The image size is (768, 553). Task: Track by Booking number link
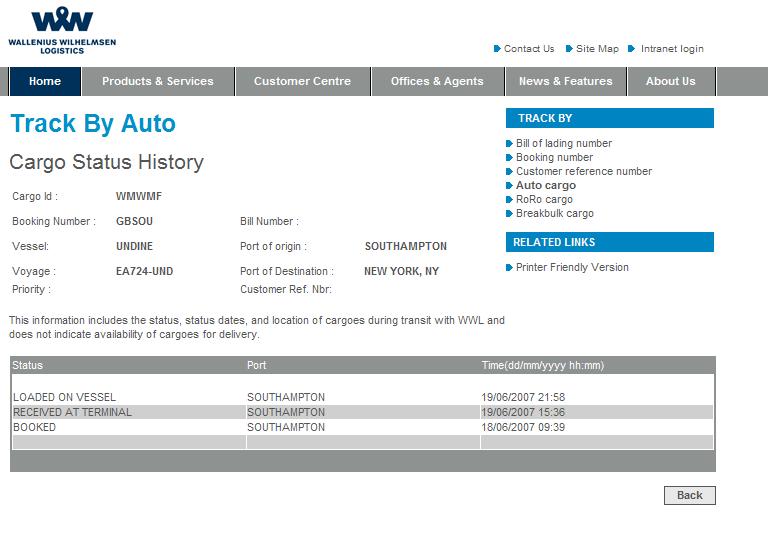554,157
